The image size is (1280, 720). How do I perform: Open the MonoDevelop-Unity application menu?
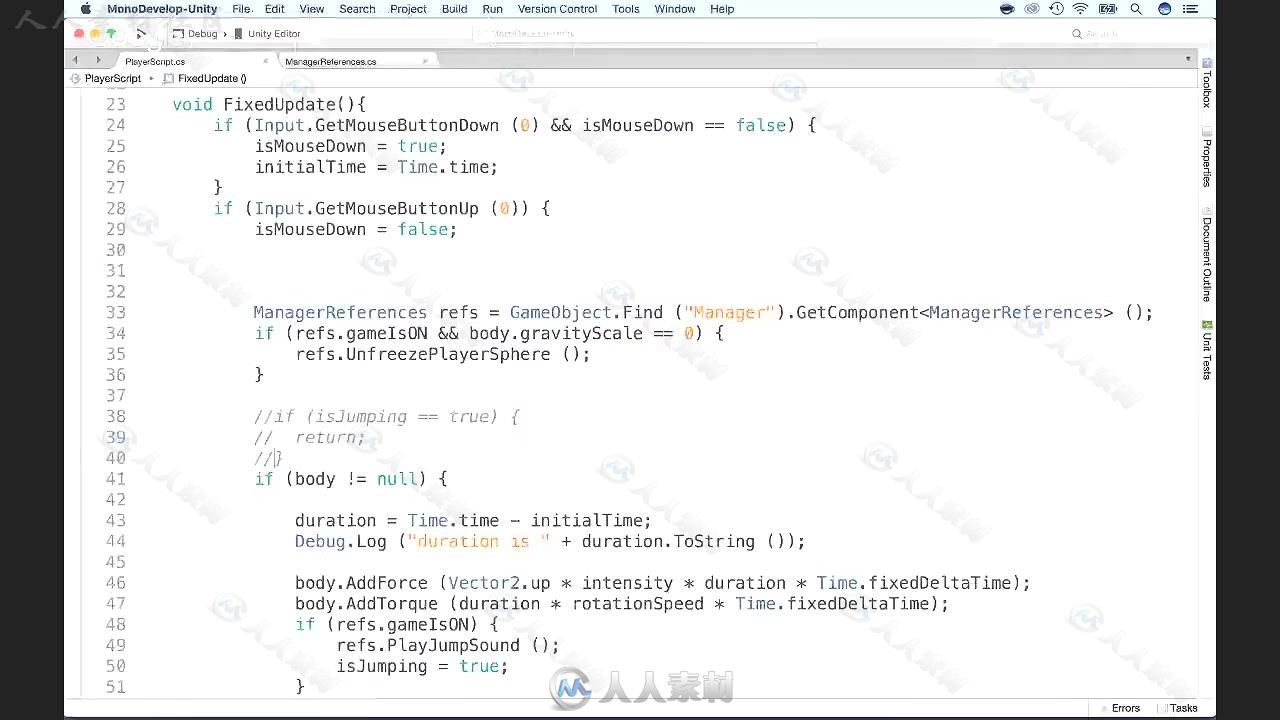(162, 9)
